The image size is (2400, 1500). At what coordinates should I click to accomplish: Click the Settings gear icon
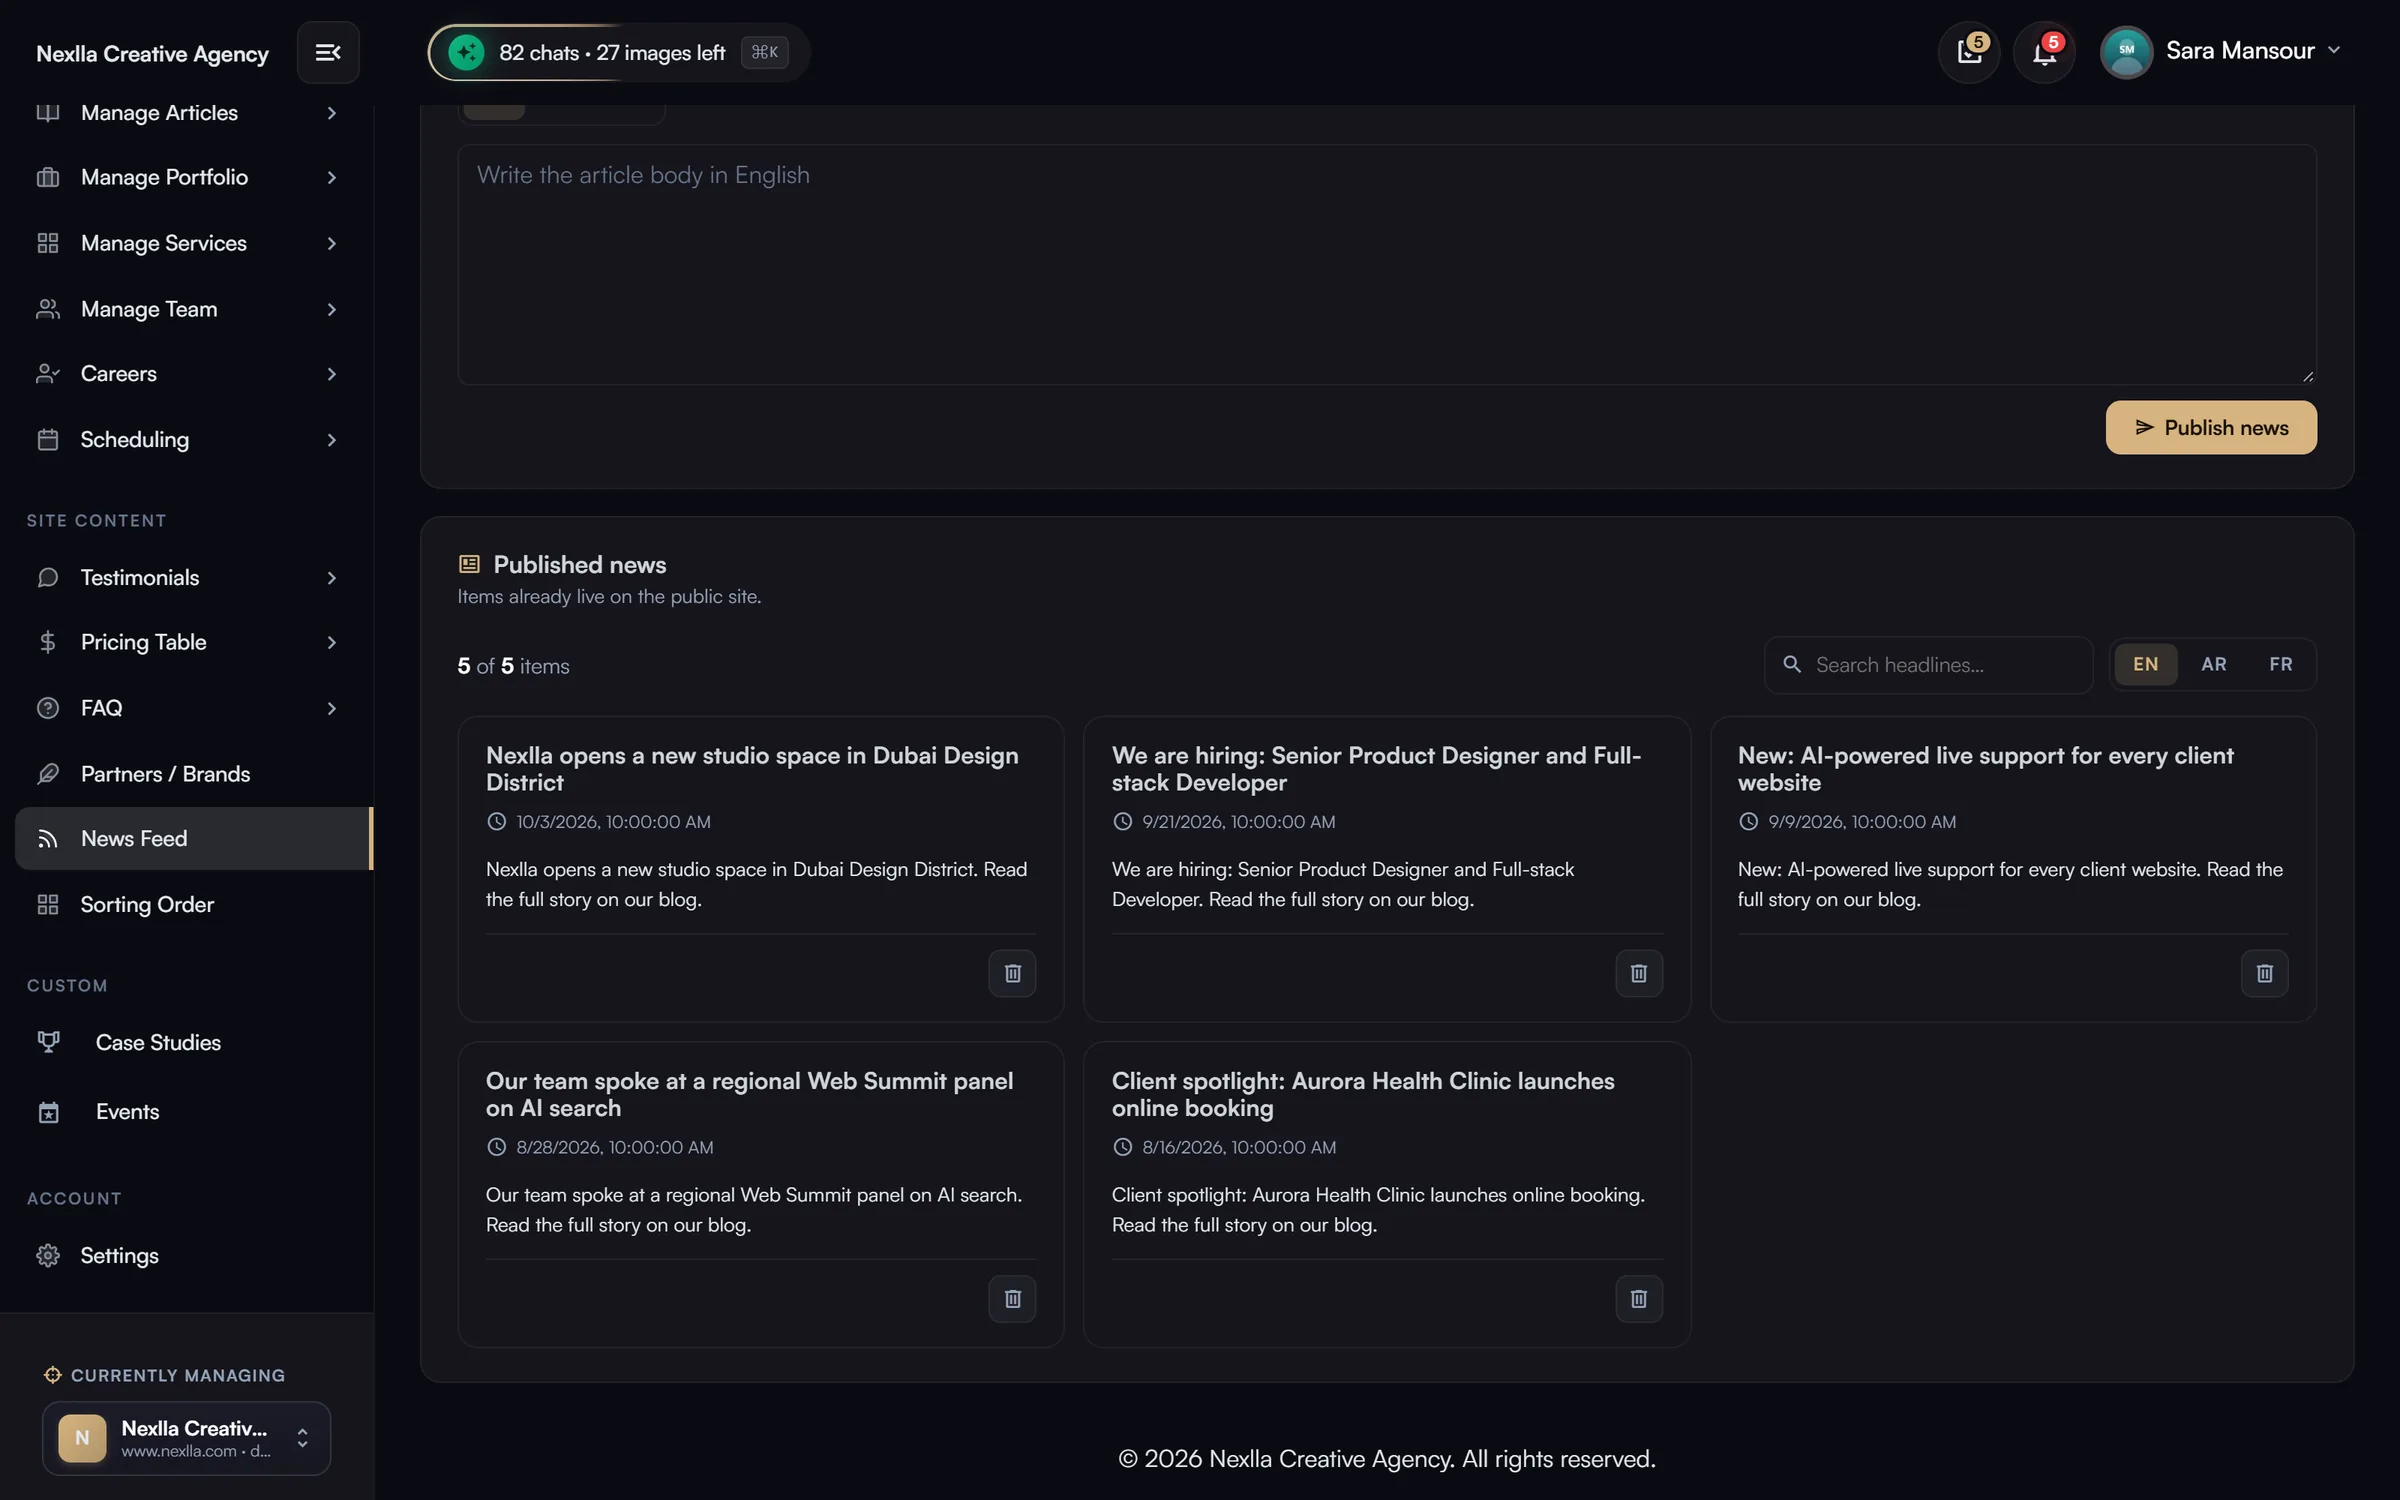coord(48,1255)
